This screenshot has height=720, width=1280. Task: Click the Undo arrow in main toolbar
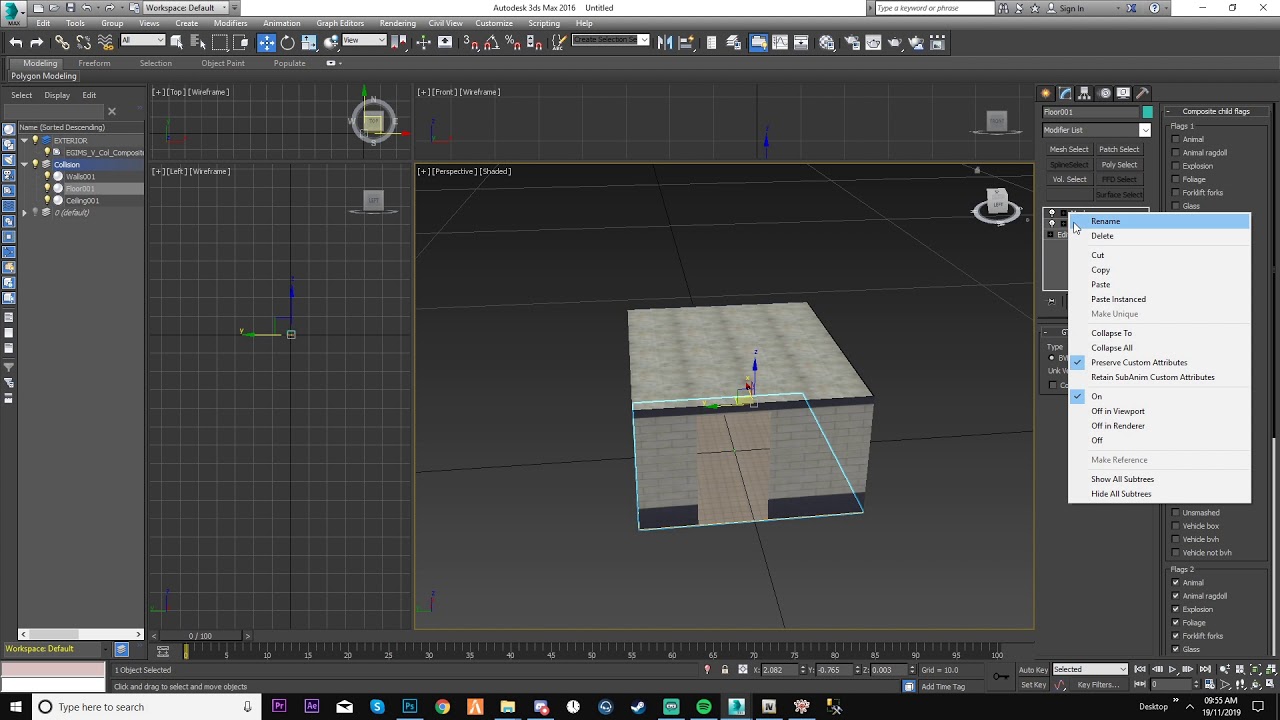click(x=16, y=42)
